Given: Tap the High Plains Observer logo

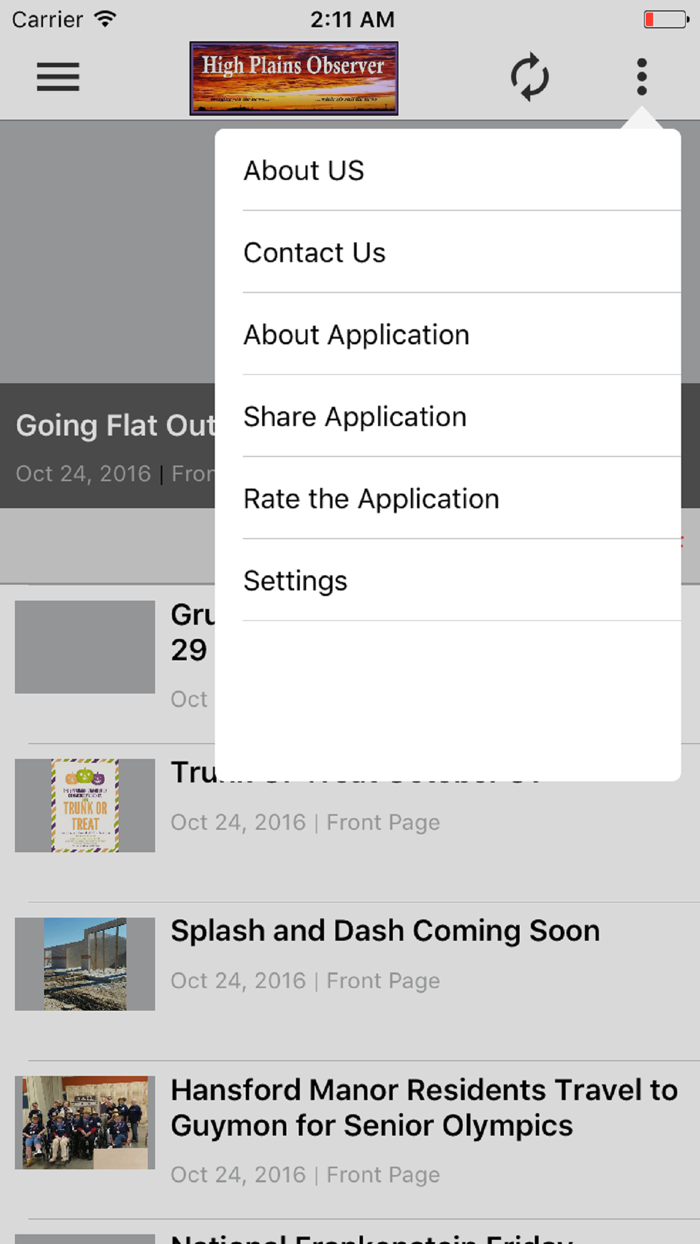Looking at the screenshot, I should (x=294, y=78).
